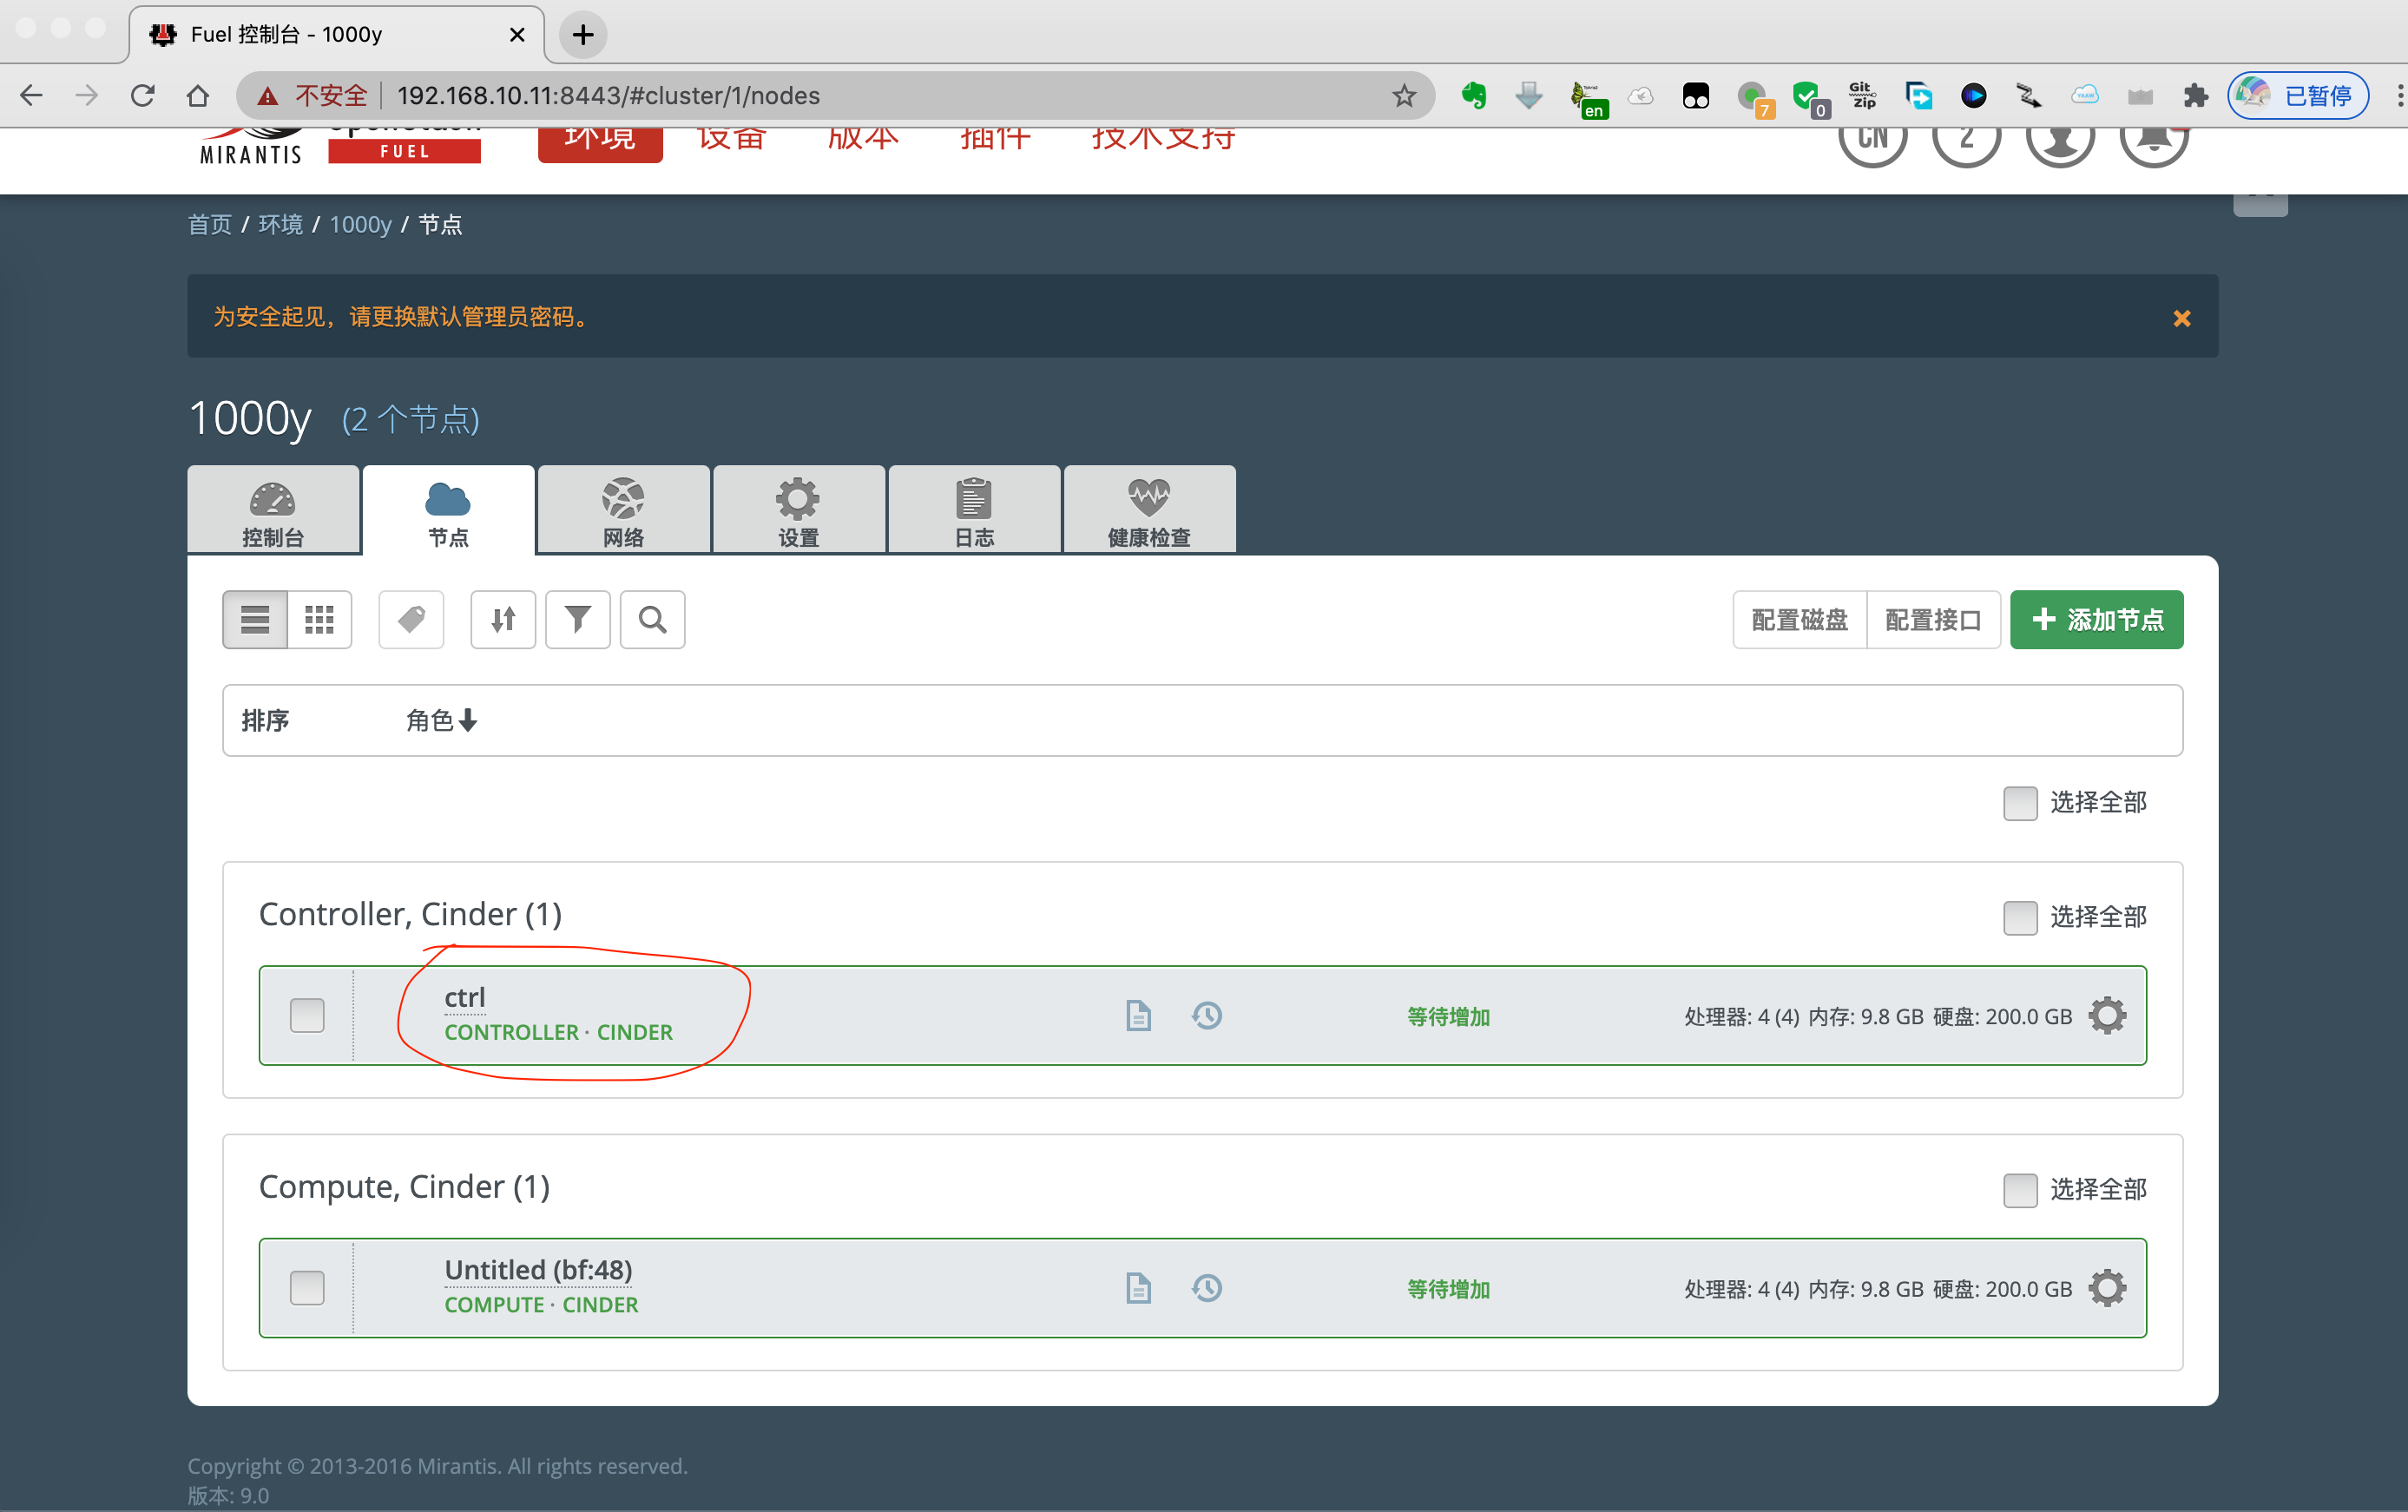
Task: Check 选择全部 for Controller, Cinder group
Action: tap(2020, 917)
